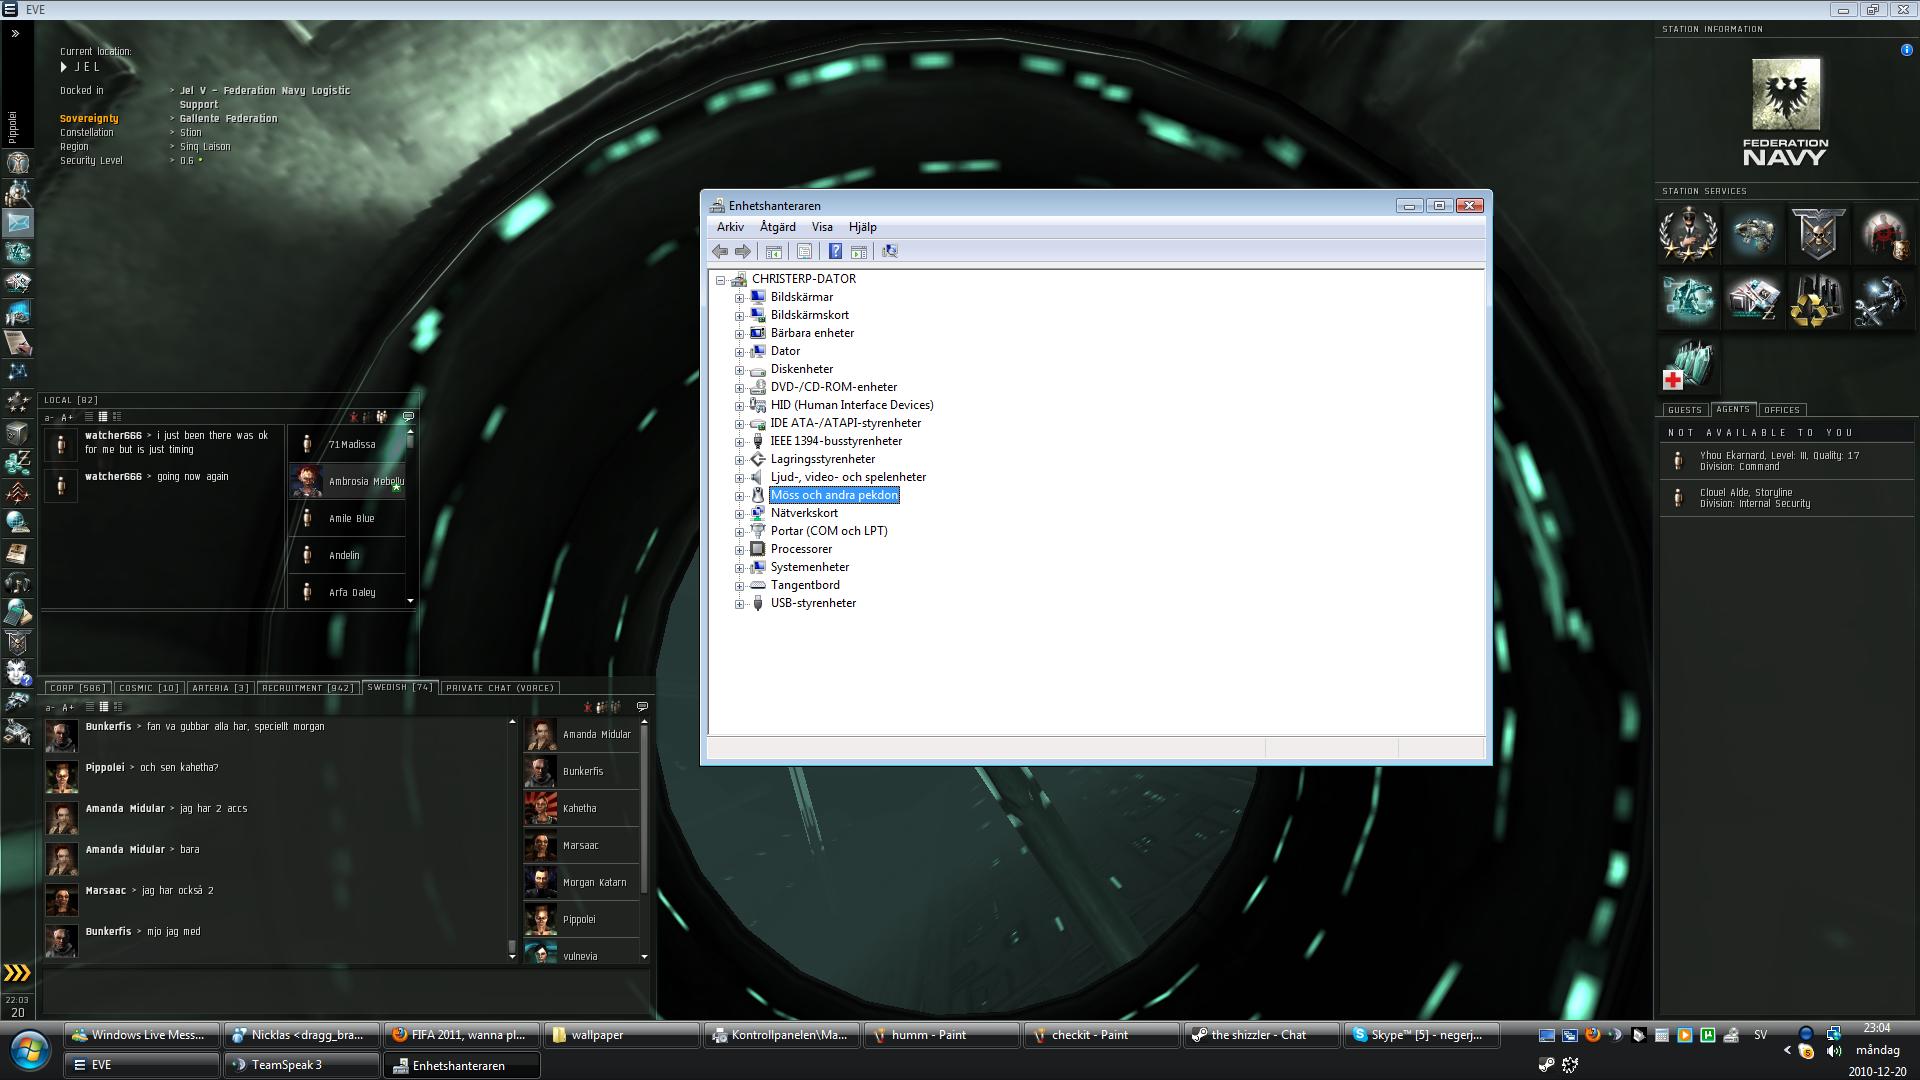Open the Åtgärd menu
This screenshot has height=1080, width=1920.
click(x=777, y=227)
